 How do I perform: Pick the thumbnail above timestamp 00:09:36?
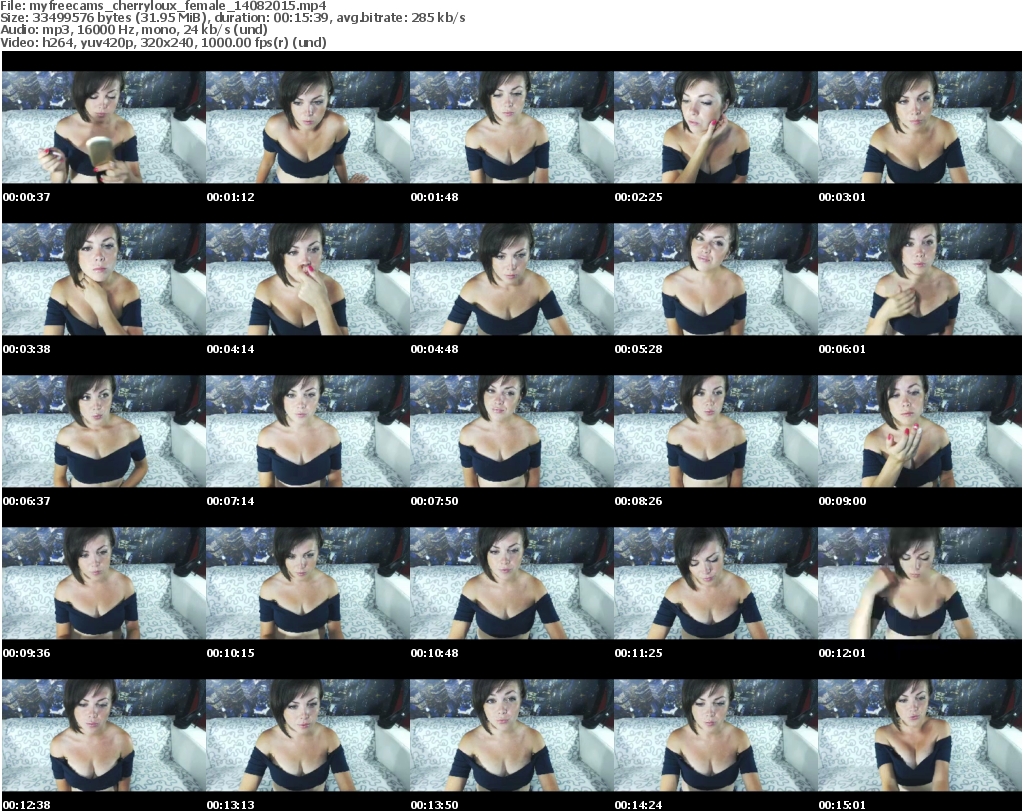[104, 583]
